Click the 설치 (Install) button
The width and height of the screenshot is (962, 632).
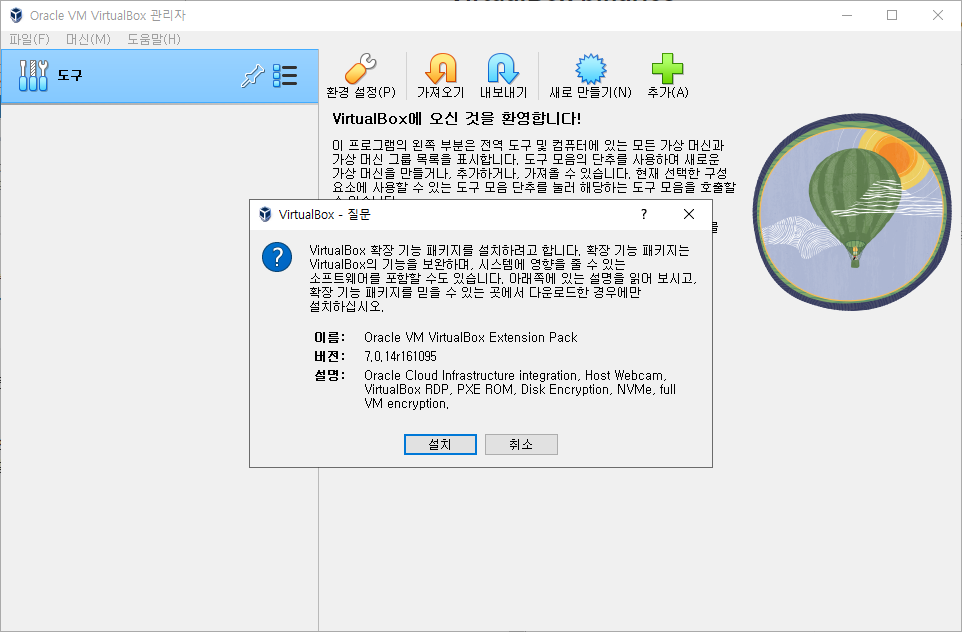pos(440,444)
